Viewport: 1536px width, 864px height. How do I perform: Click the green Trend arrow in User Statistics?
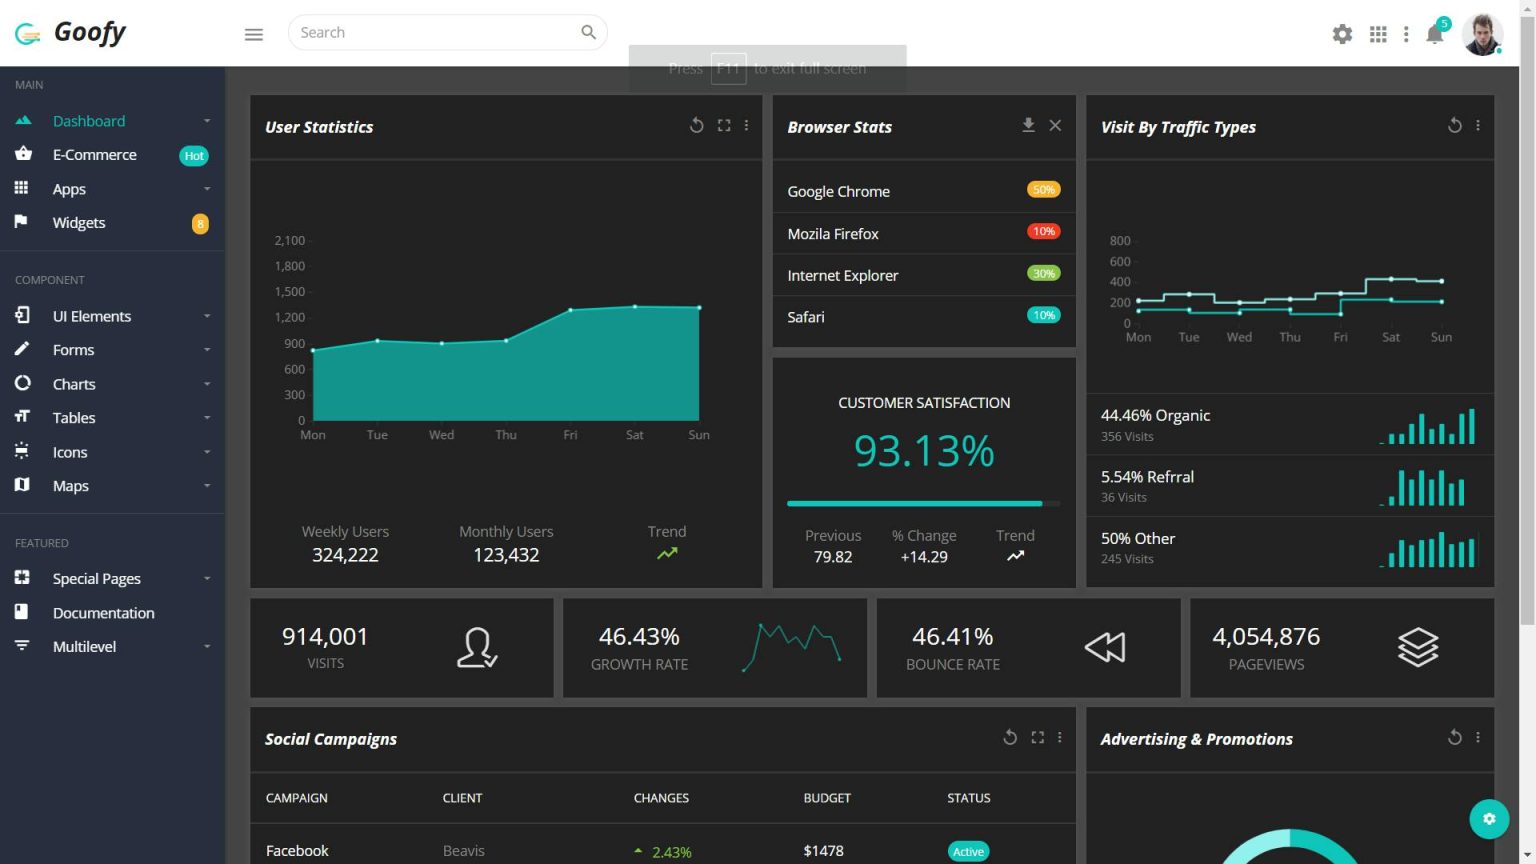(667, 551)
